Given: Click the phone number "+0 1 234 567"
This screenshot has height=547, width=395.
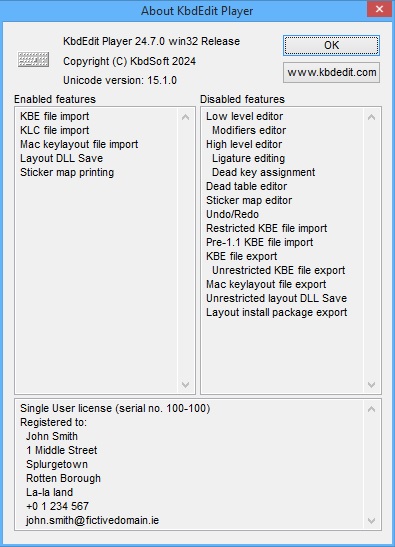Looking at the screenshot, I should coord(57,506).
